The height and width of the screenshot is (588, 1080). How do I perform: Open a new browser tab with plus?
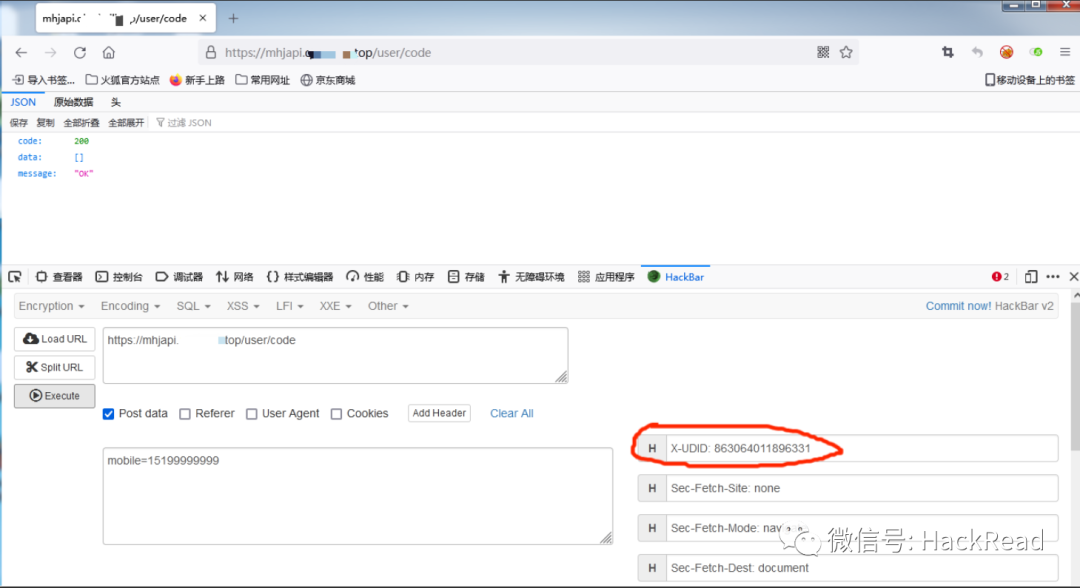(x=233, y=19)
